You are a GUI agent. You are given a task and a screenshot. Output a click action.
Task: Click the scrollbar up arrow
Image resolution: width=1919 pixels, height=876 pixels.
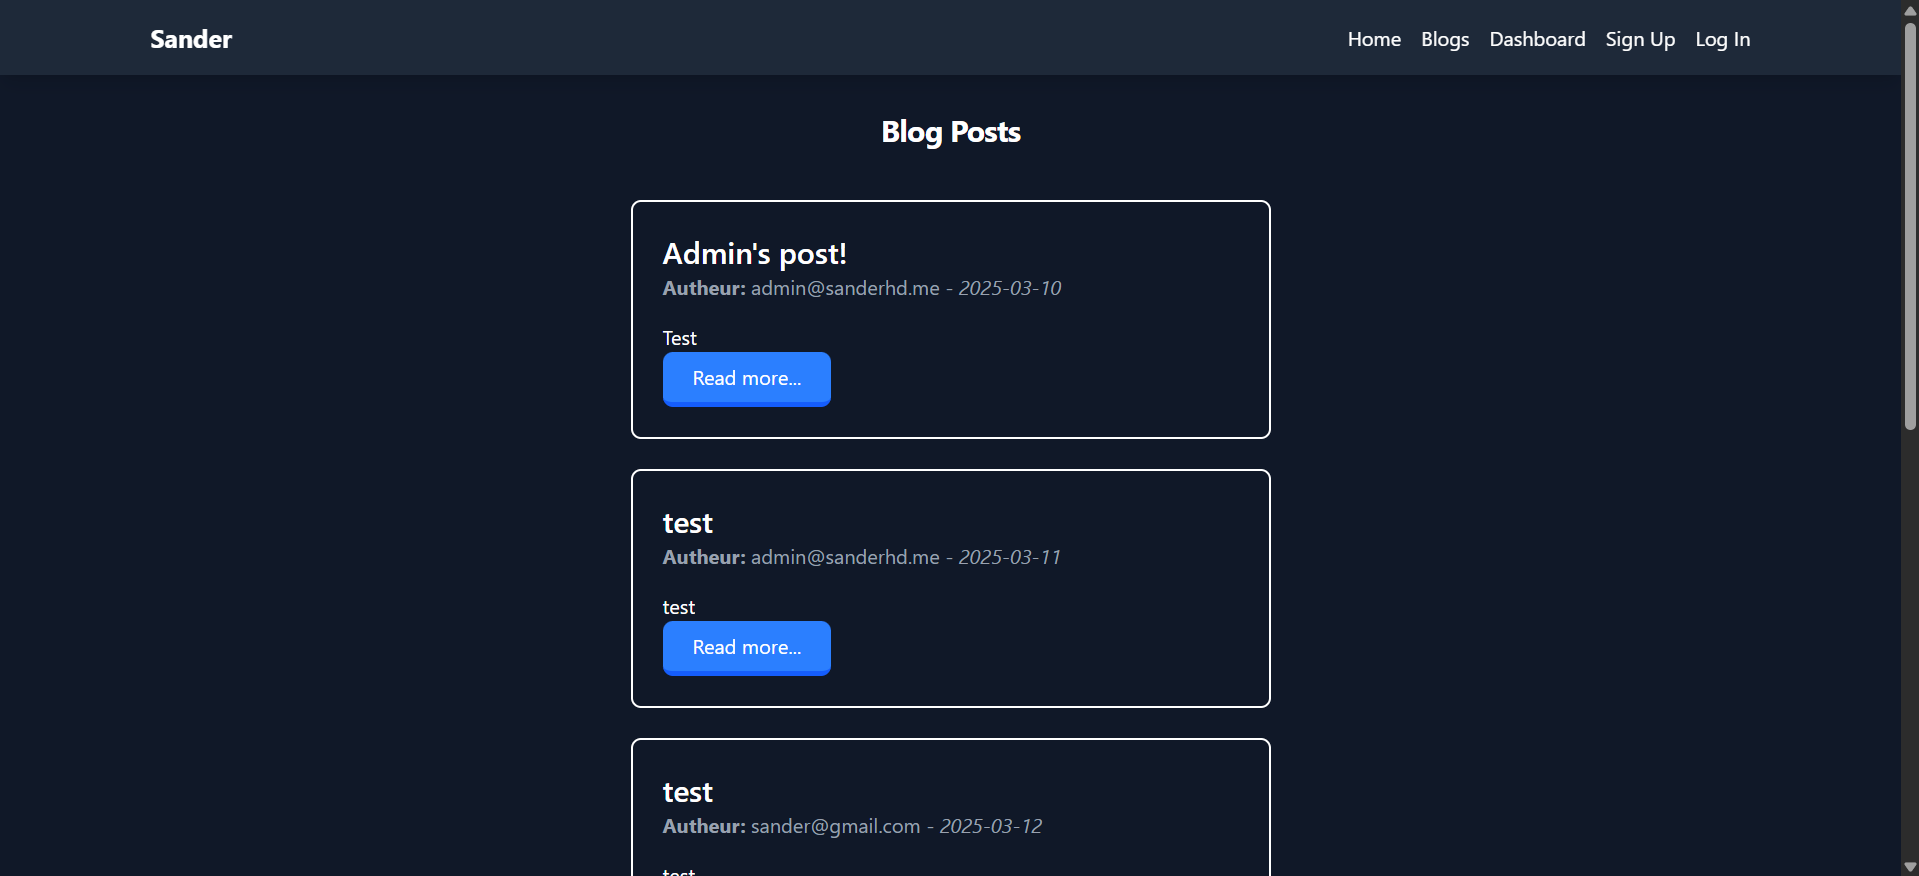click(1910, 9)
